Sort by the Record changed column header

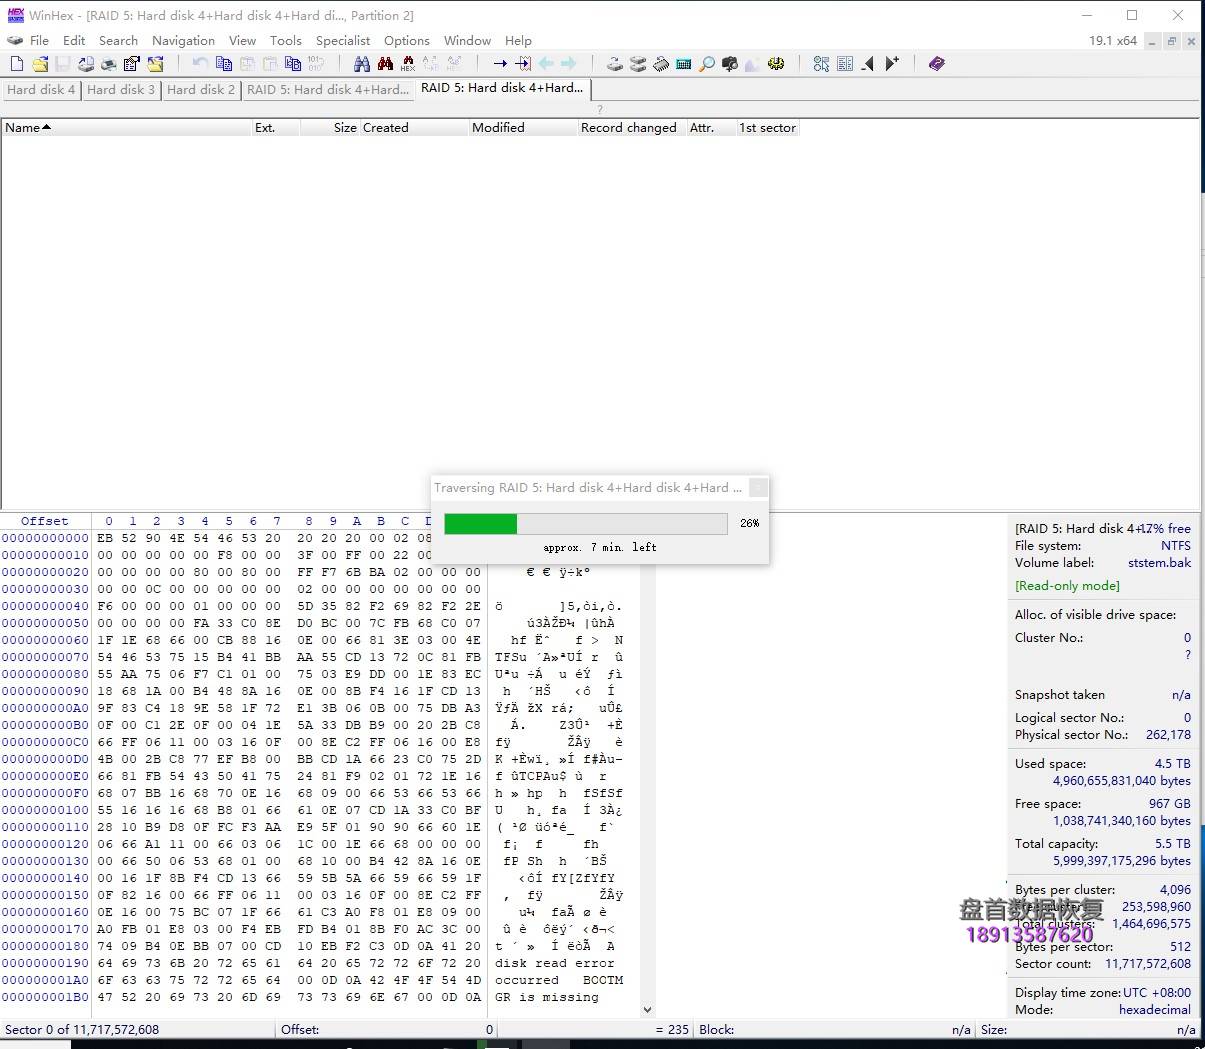tap(631, 128)
